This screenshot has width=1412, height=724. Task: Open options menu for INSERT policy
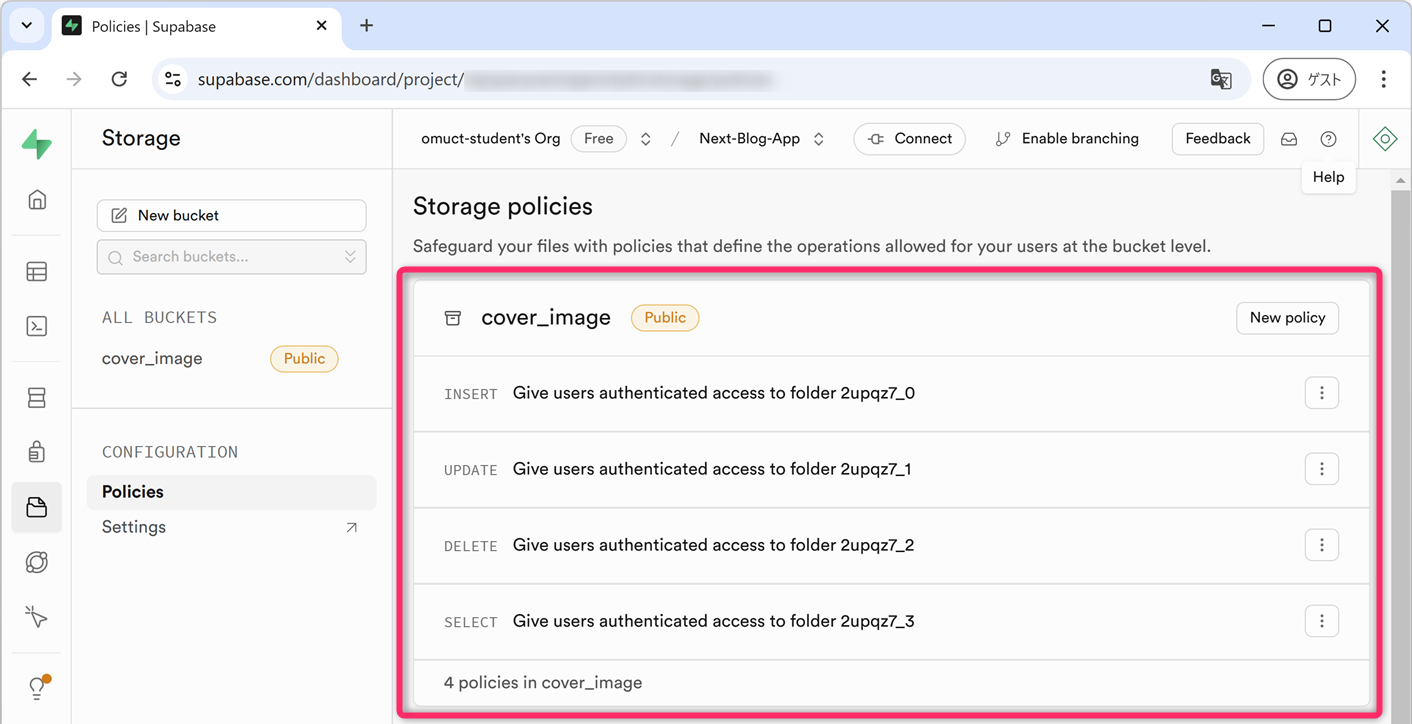pos(1321,393)
